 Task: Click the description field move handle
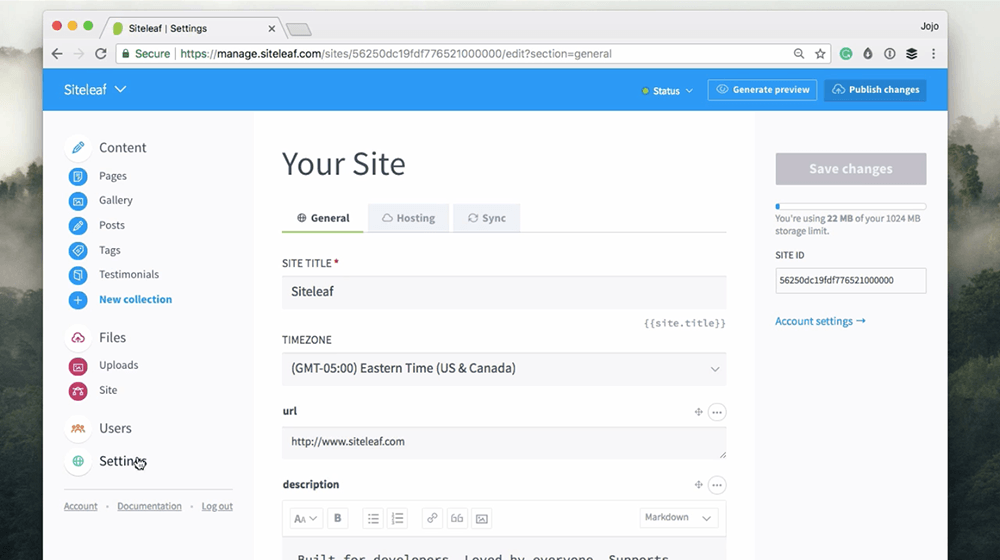(698, 485)
